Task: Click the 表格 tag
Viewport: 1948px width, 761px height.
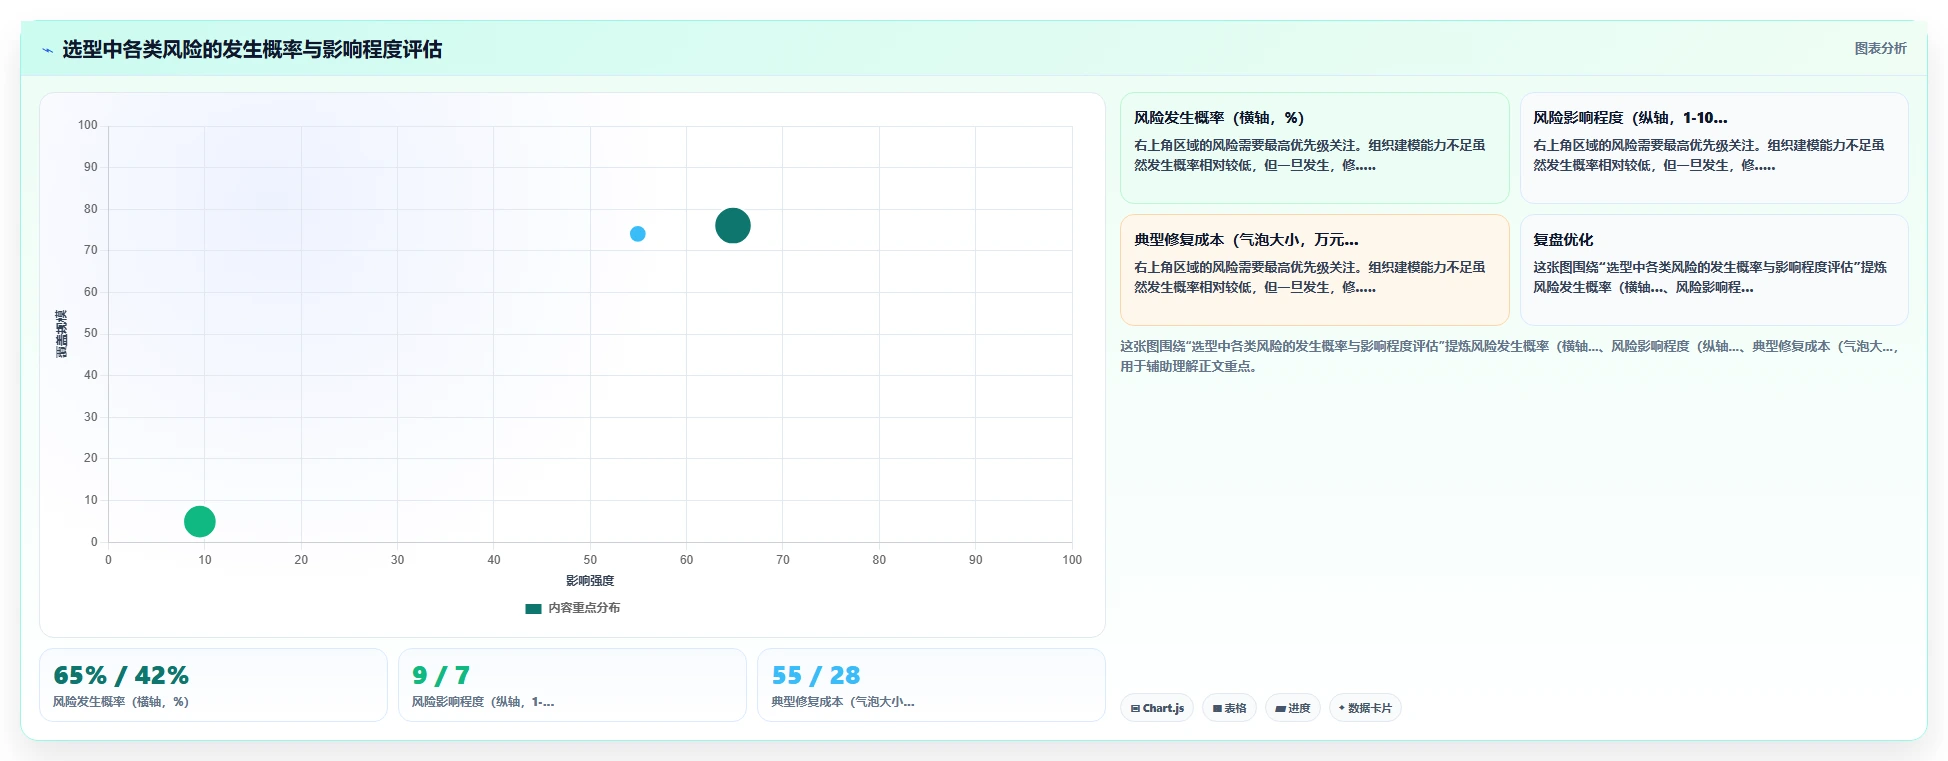Action: click(1229, 708)
